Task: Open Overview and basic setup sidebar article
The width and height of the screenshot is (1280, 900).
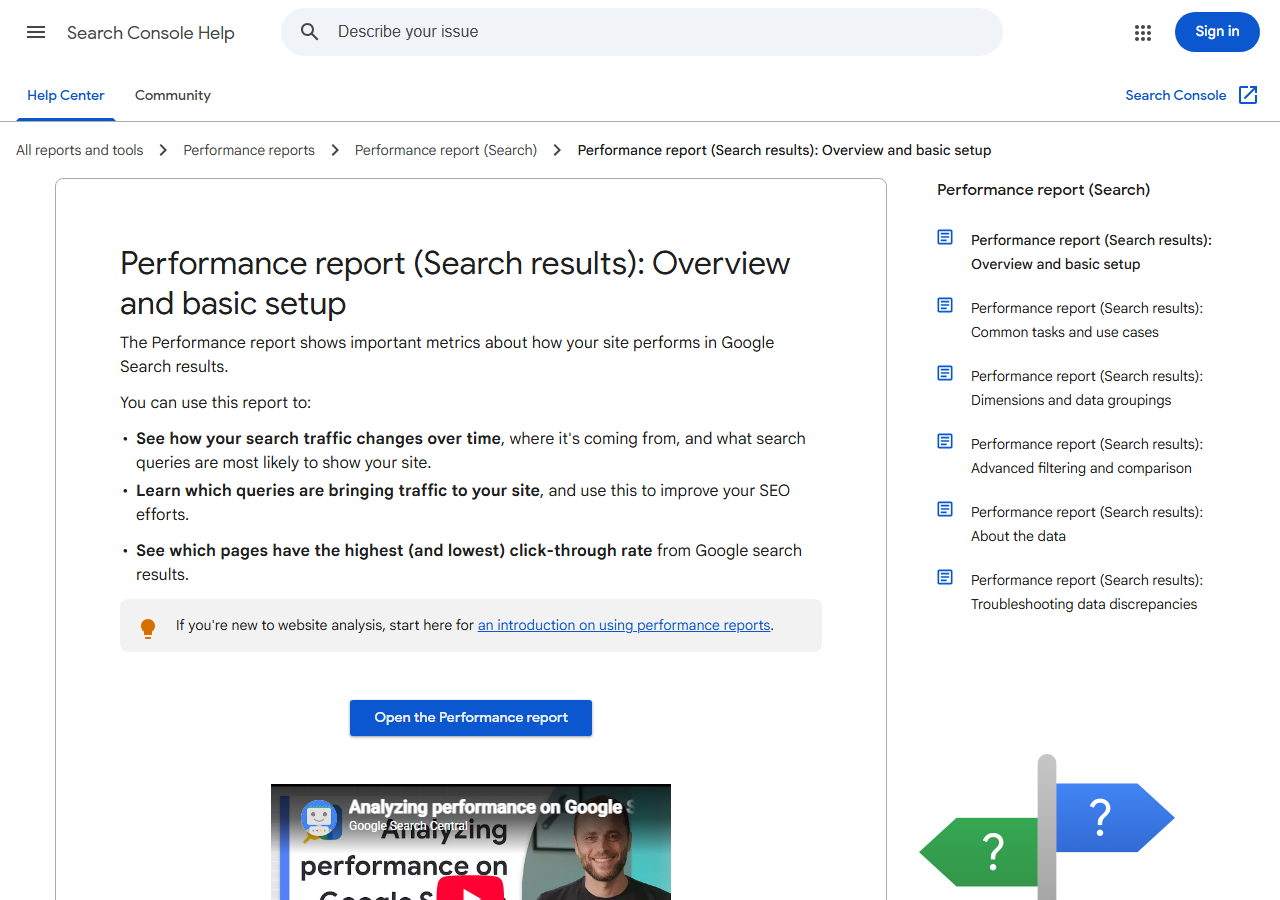Action: pos(1091,252)
